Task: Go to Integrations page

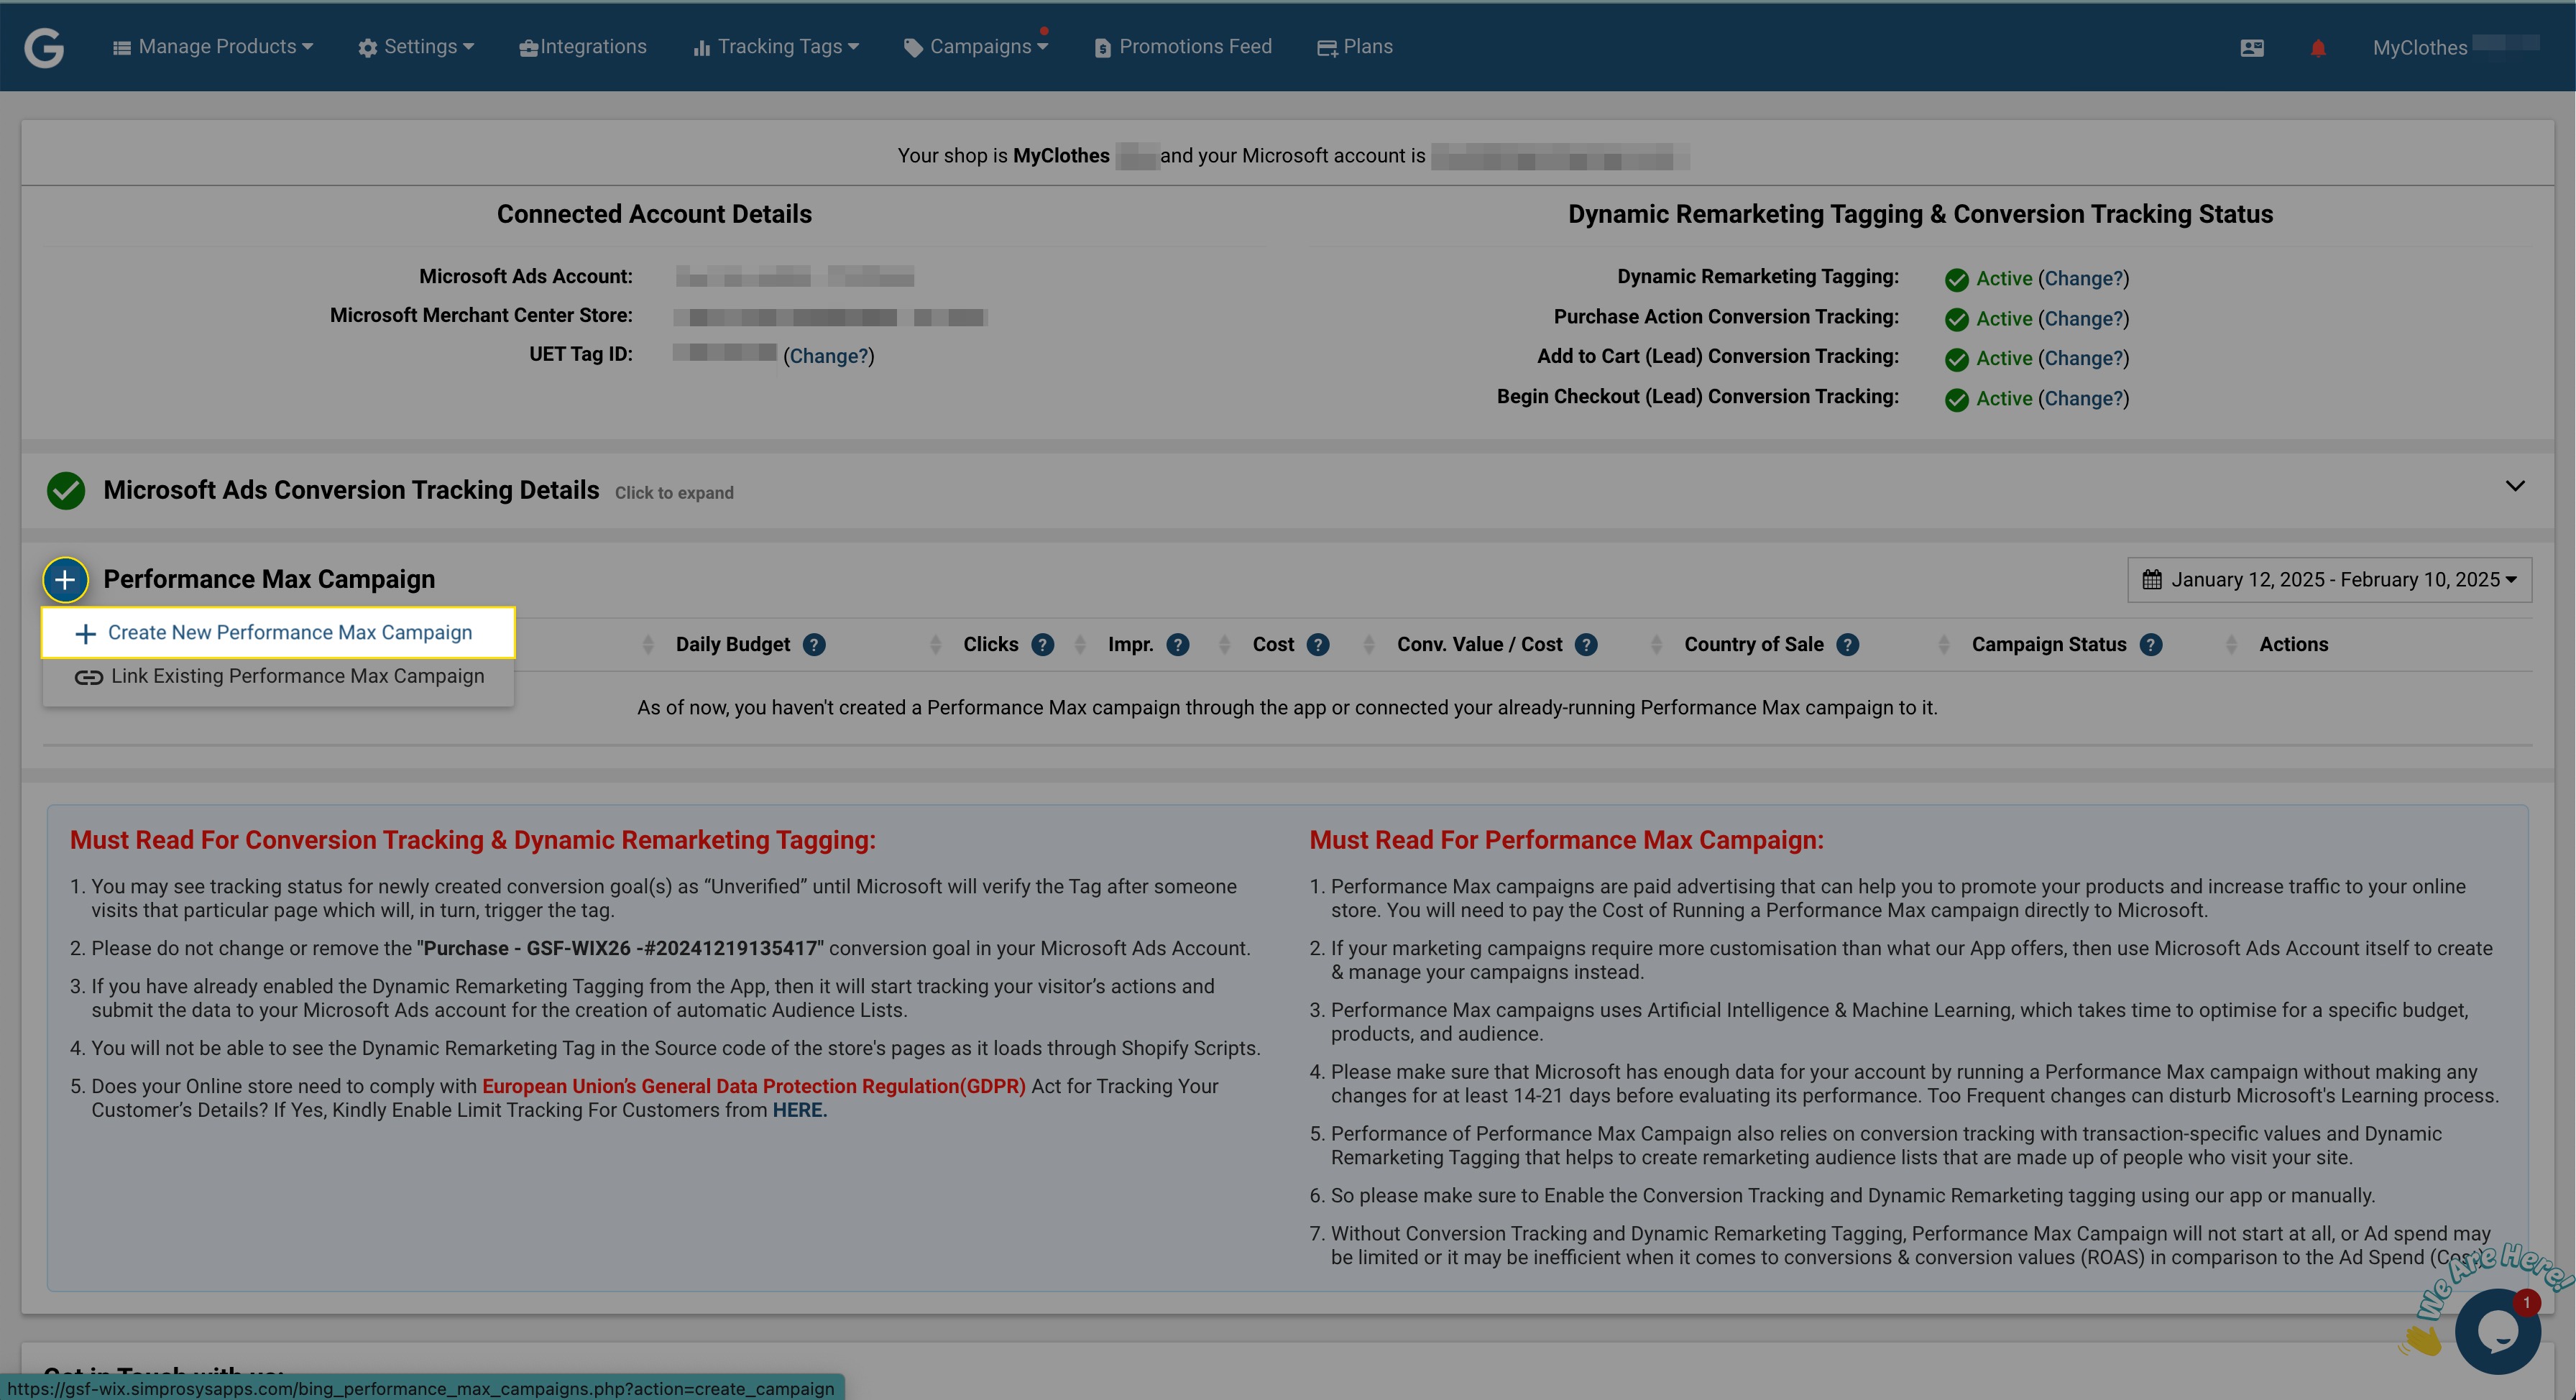Action: pos(583,47)
